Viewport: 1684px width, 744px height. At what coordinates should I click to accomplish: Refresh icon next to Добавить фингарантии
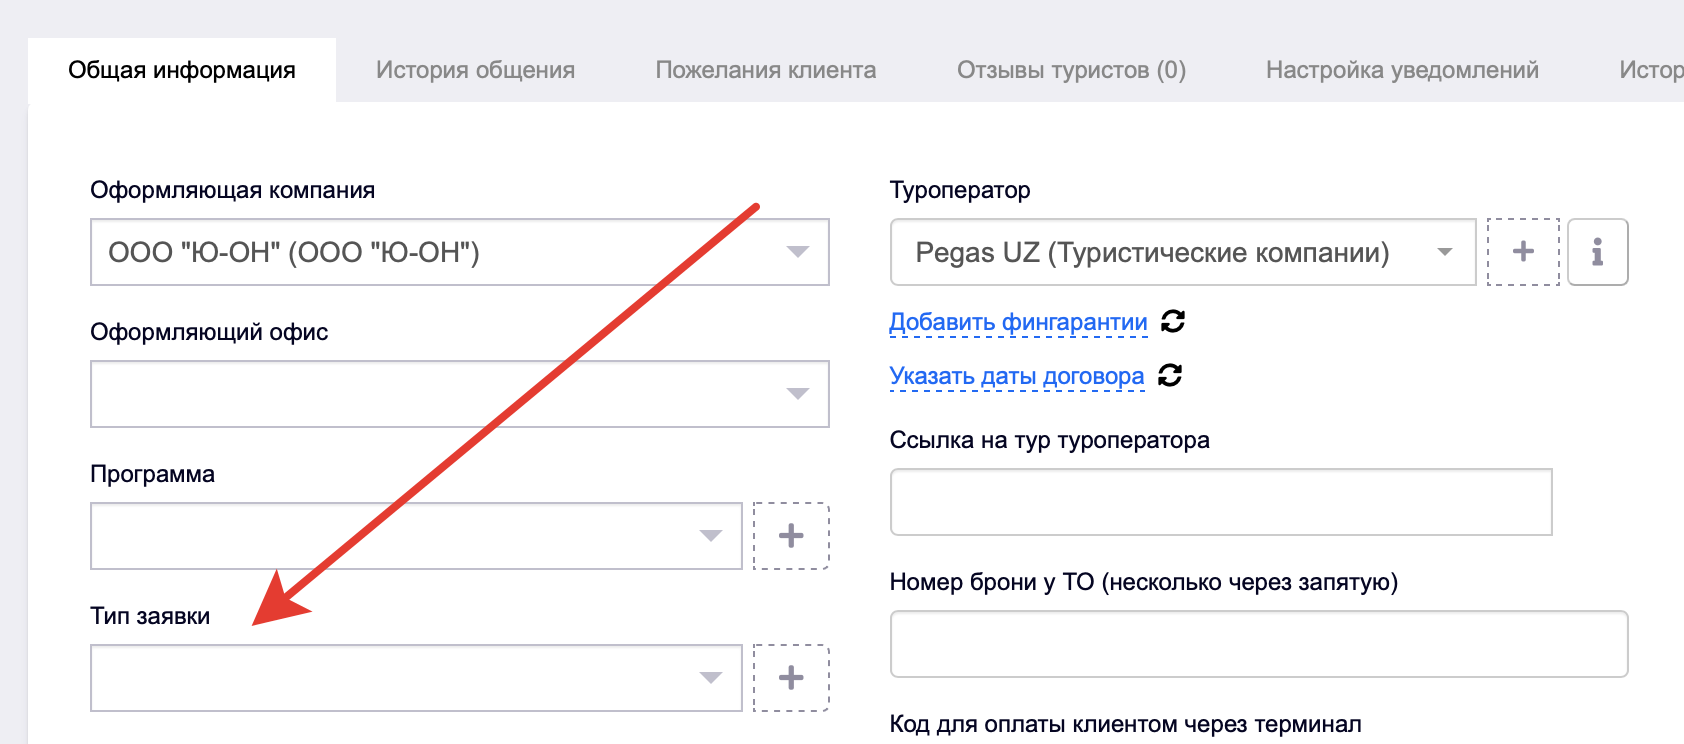coord(1173,321)
